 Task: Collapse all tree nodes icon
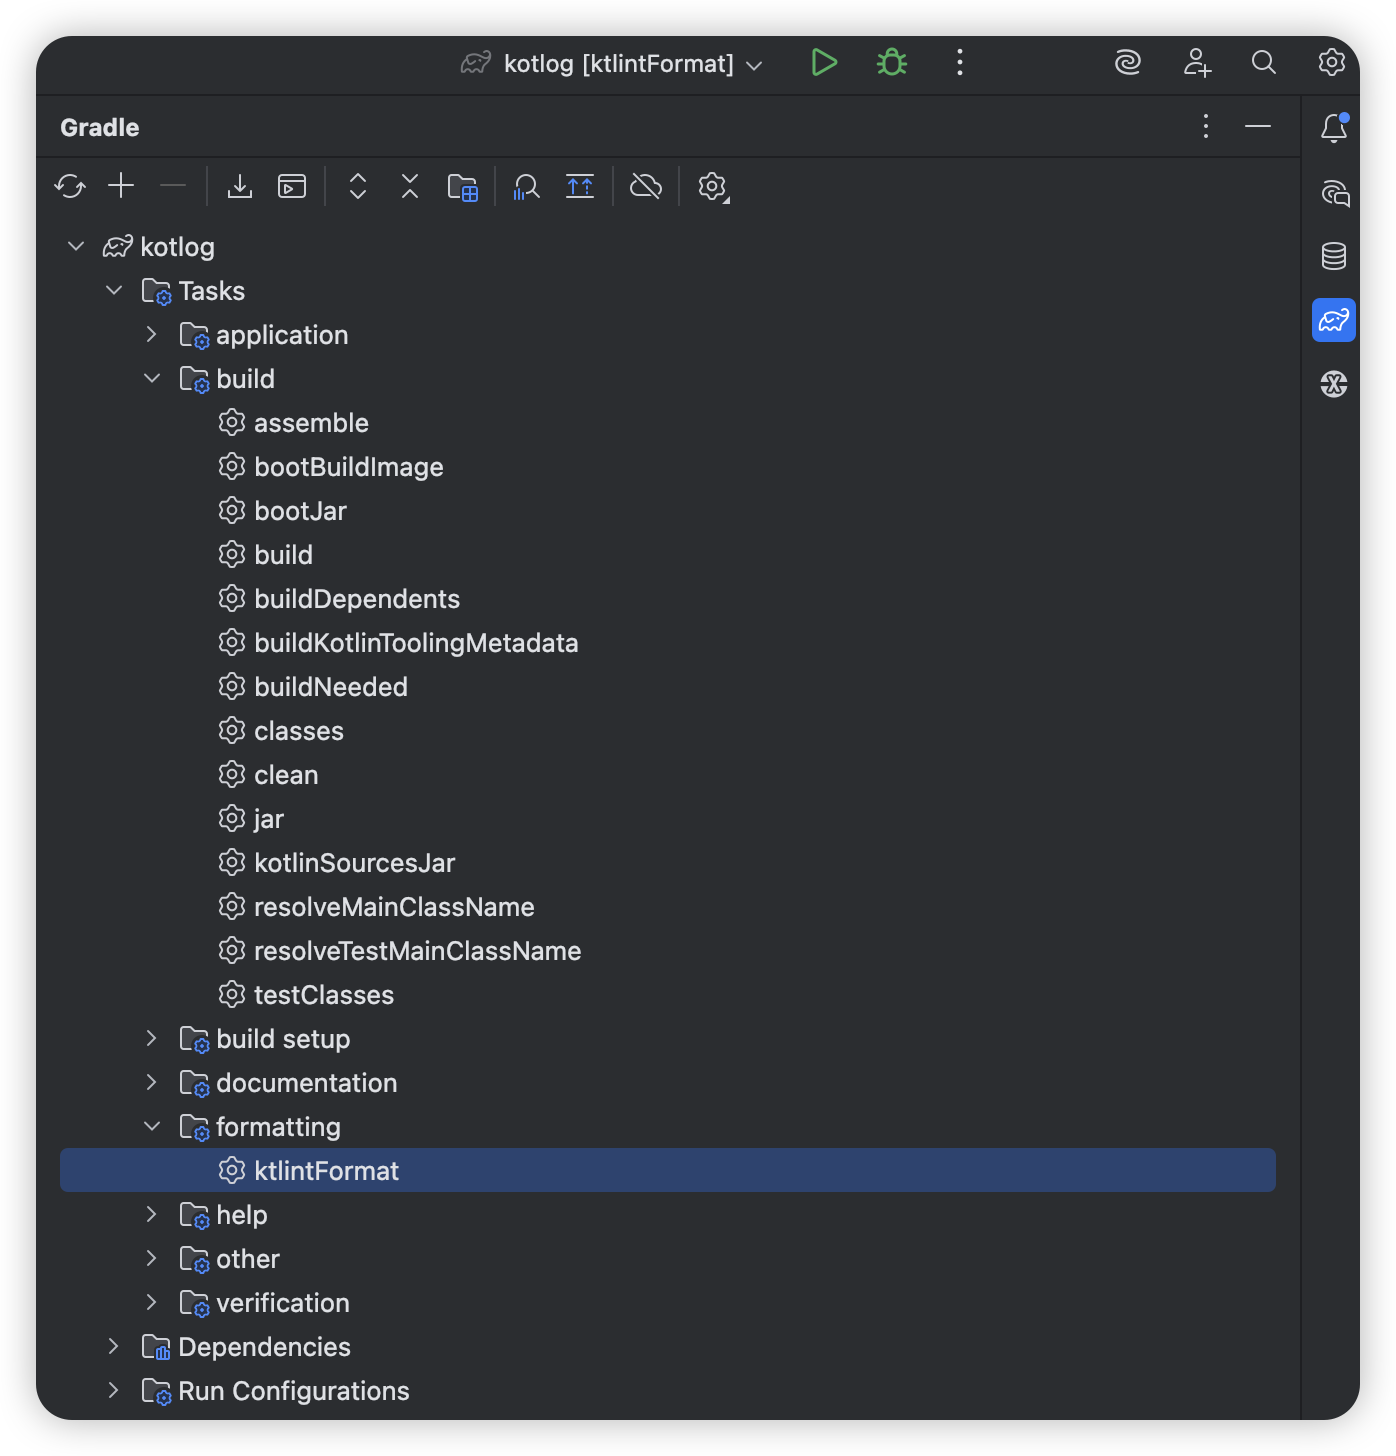pos(410,186)
